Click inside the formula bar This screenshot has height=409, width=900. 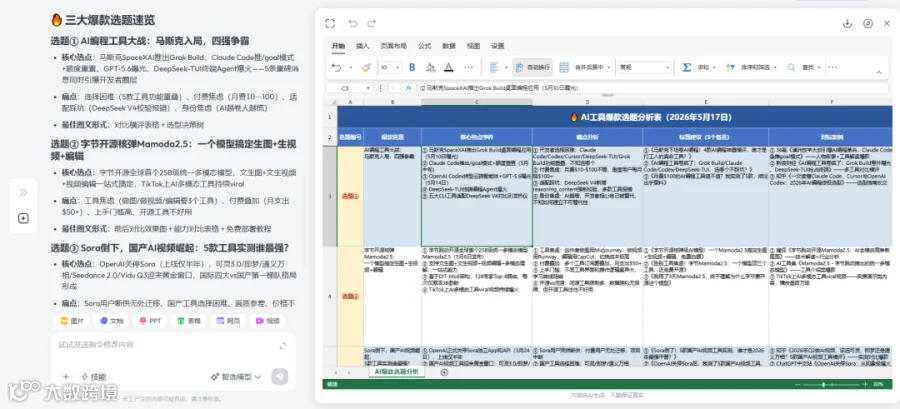pyautogui.click(x=651, y=88)
